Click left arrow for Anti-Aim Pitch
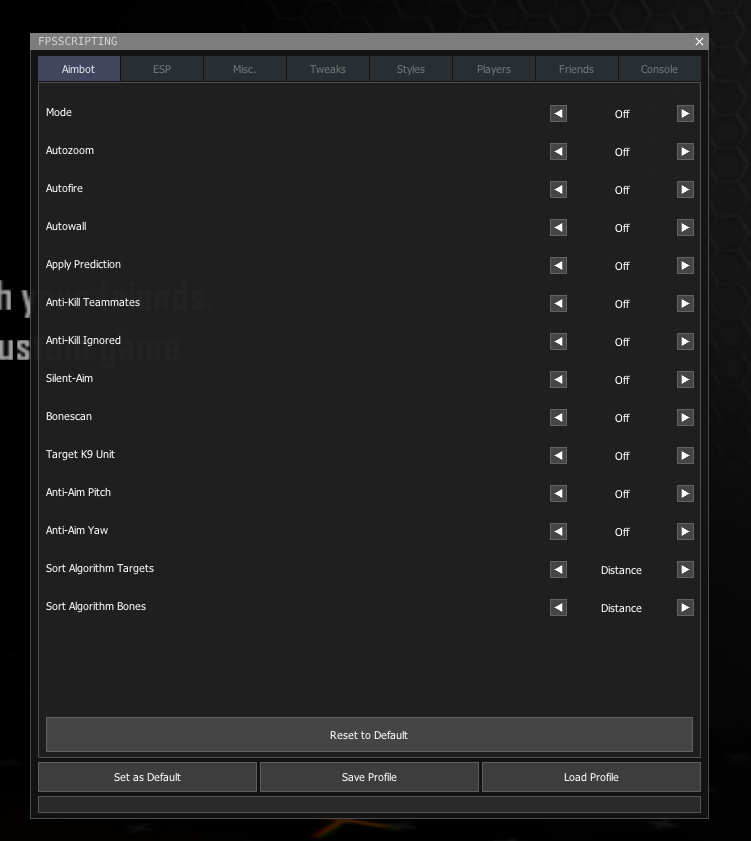 click(x=558, y=493)
